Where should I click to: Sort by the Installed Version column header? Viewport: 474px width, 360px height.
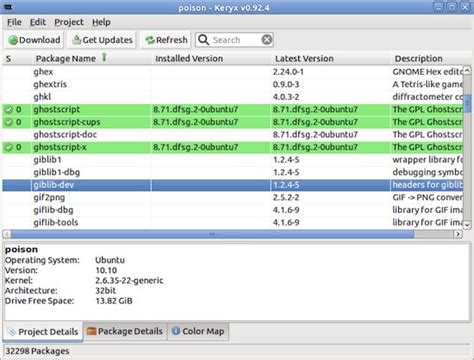pos(189,59)
